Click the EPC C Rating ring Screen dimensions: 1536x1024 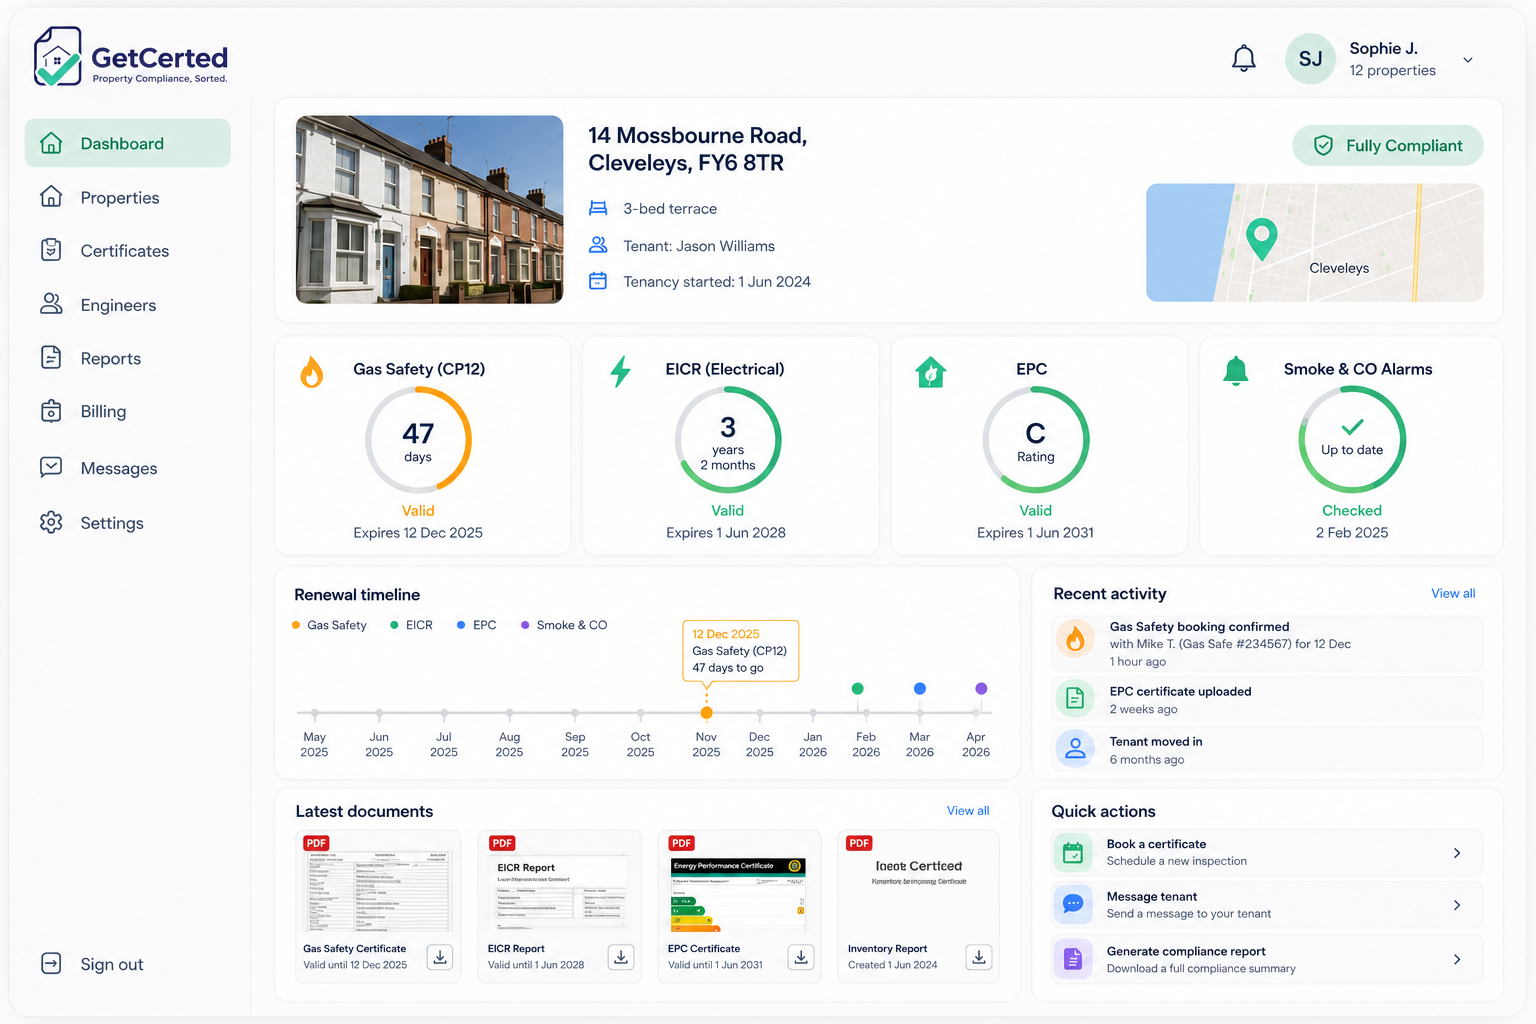click(x=1036, y=440)
